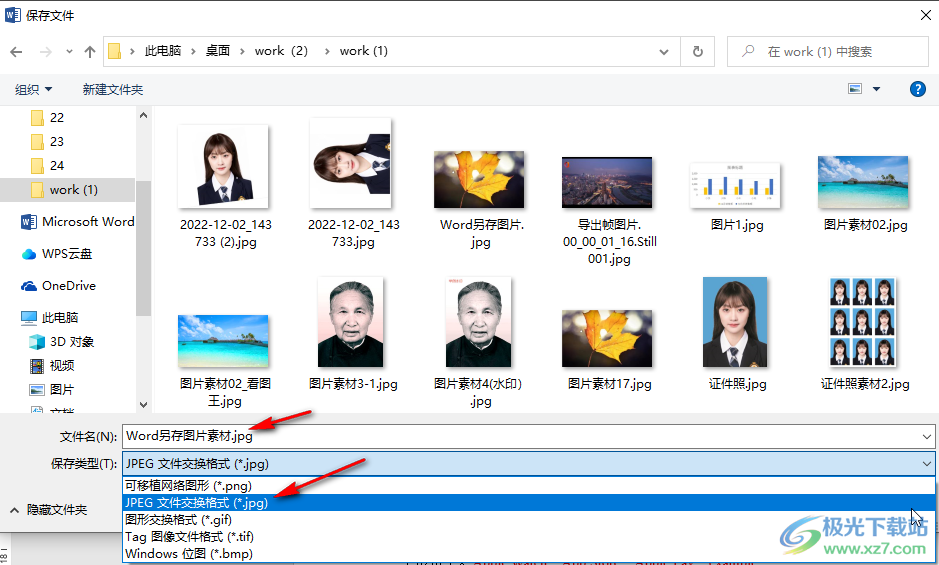939x565 pixels.
Task: Select 图片素材3-1.jpg thumbnail
Action: click(351, 322)
